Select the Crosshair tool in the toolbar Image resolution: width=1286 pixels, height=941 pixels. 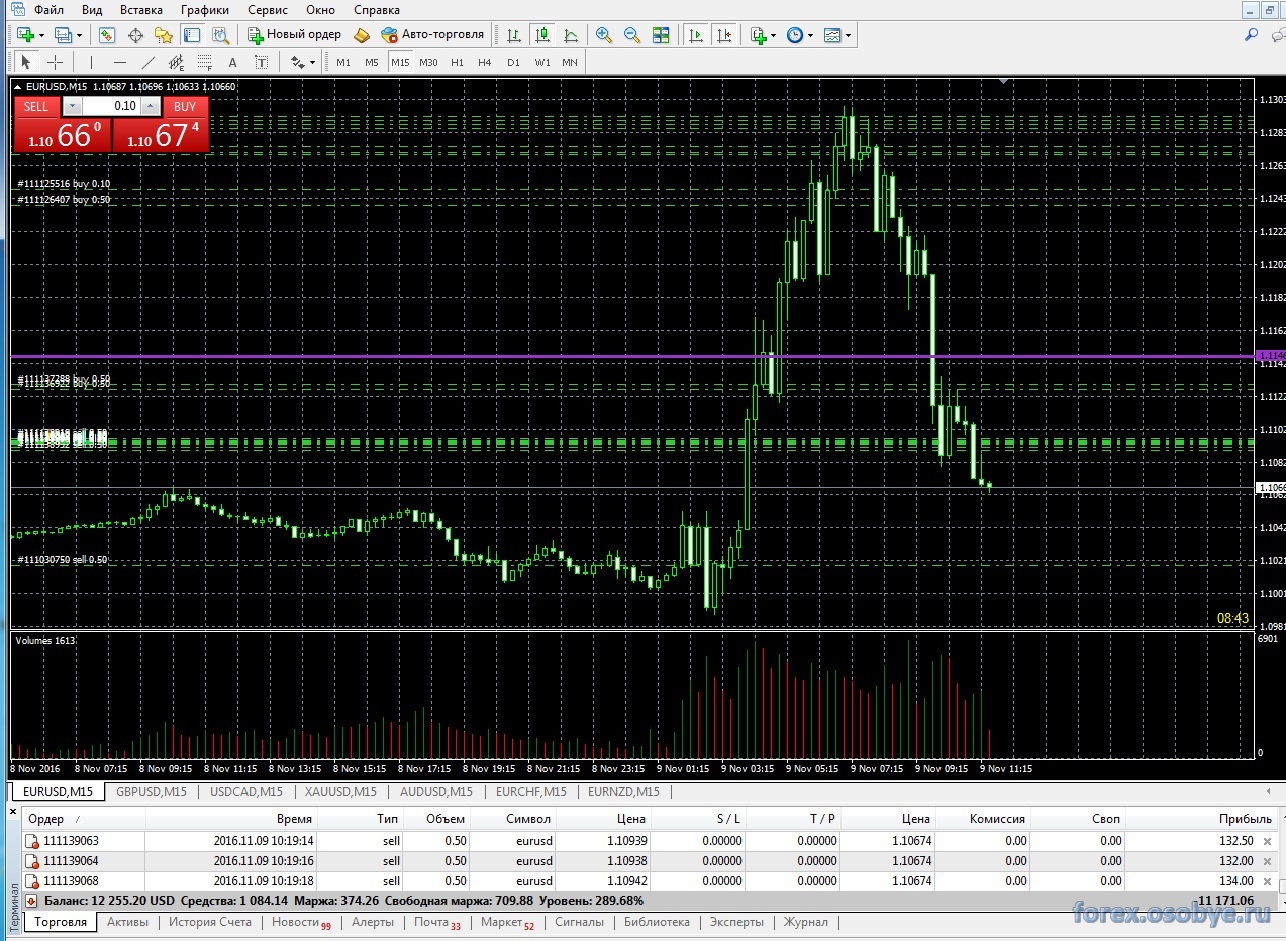[55, 62]
